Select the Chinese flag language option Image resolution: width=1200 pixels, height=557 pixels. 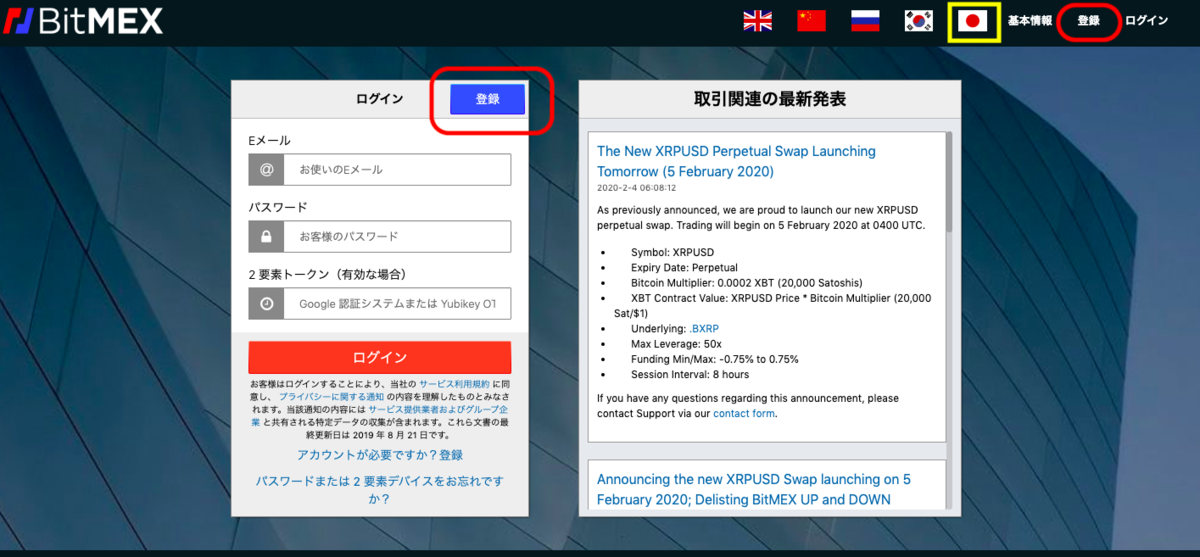pos(811,21)
